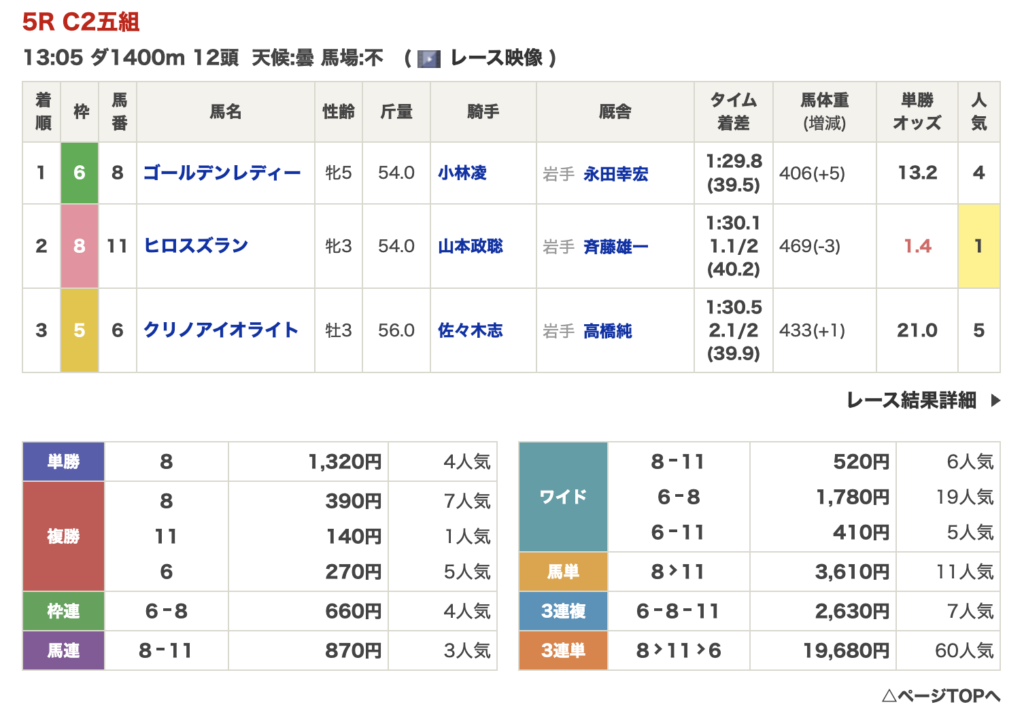Viewport: 1024px width, 715px height.
Task: Click the green frame number 6 badge
Action: 79,173
